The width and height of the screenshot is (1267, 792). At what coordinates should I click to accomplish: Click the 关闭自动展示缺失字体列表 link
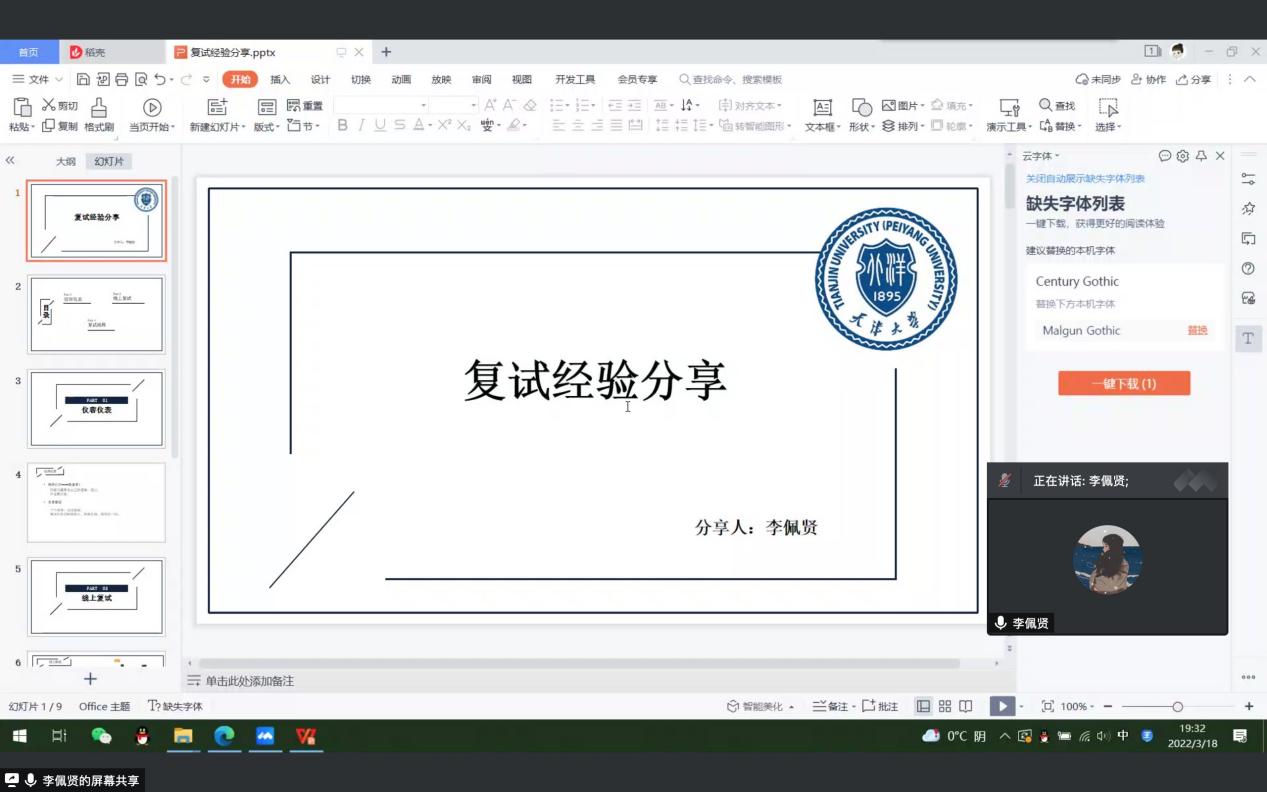[1085, 179]
